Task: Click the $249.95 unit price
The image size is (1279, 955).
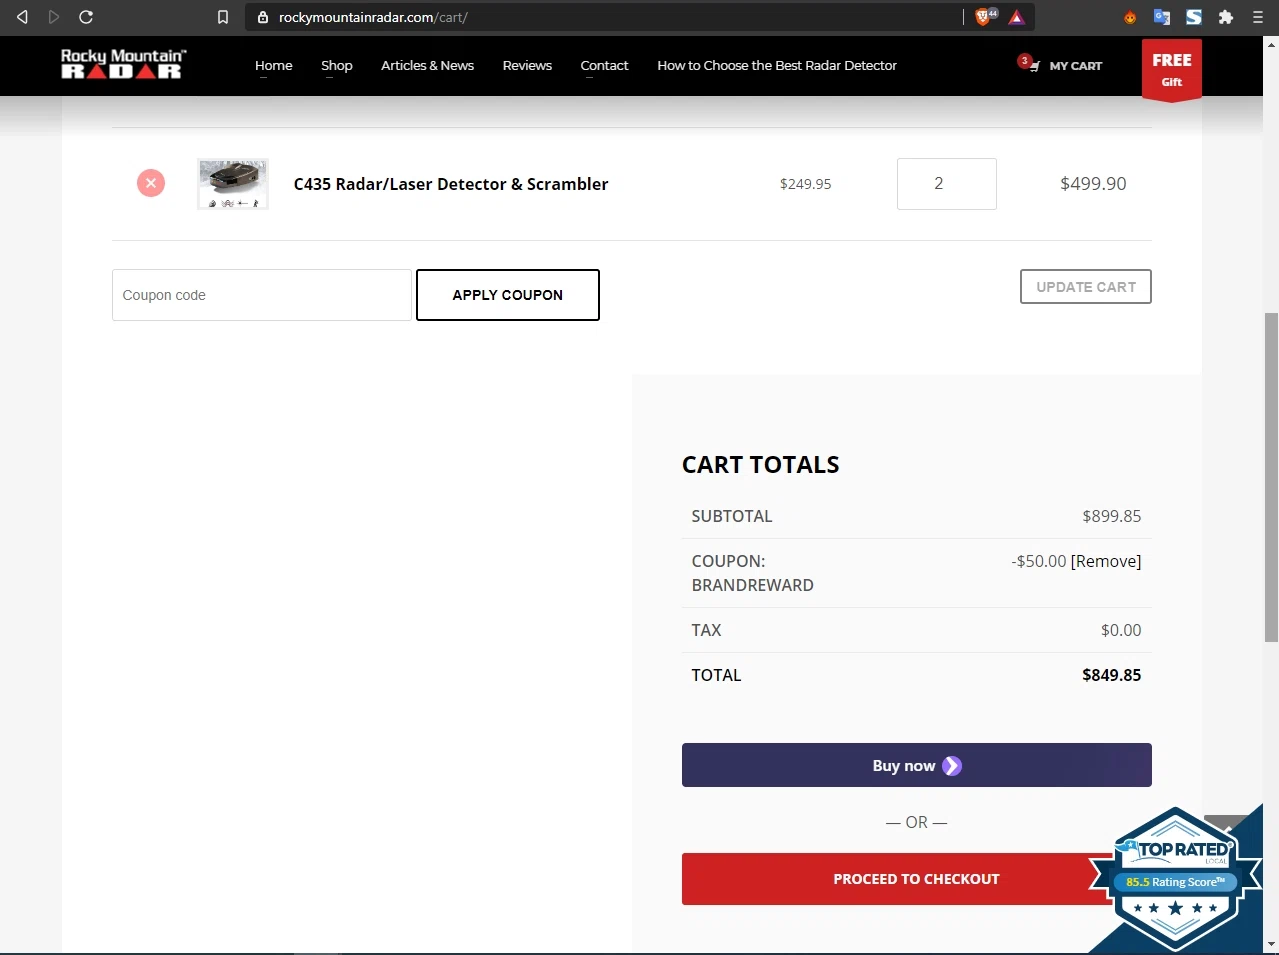Action: tap(806, 184)
